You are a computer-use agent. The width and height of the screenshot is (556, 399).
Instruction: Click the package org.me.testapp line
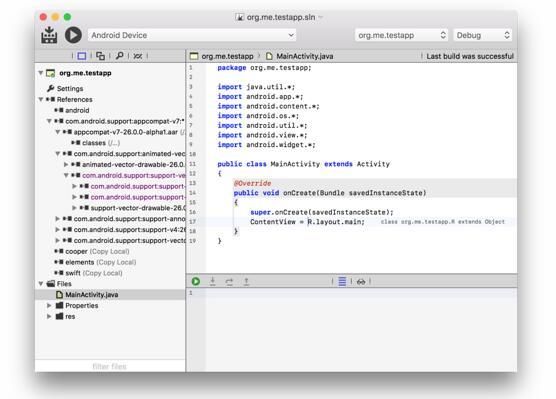(x=264, y=68)
